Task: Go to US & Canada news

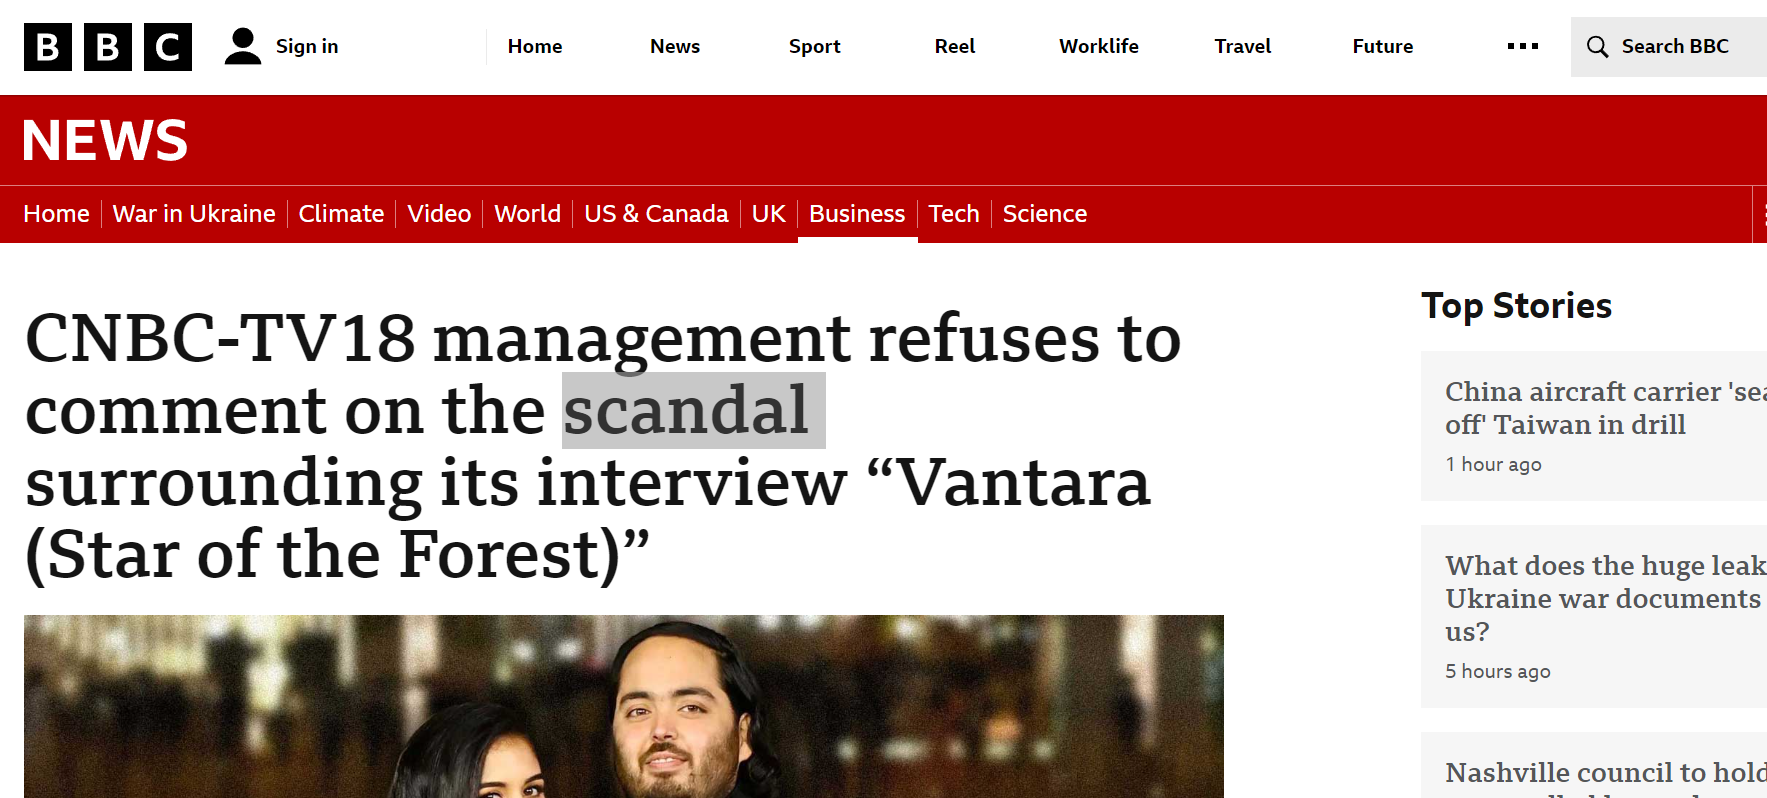Action: [656, 214]
